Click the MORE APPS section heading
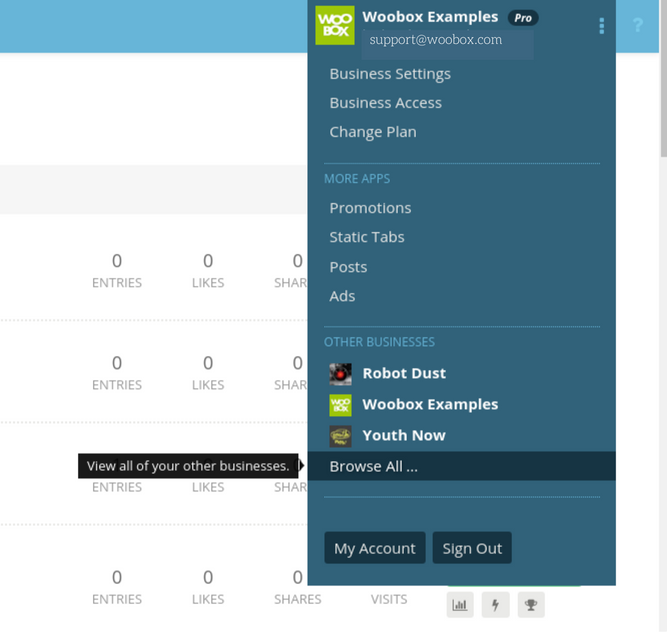The image size is (667, 632). pyautogui.click(x=357, y=179)
